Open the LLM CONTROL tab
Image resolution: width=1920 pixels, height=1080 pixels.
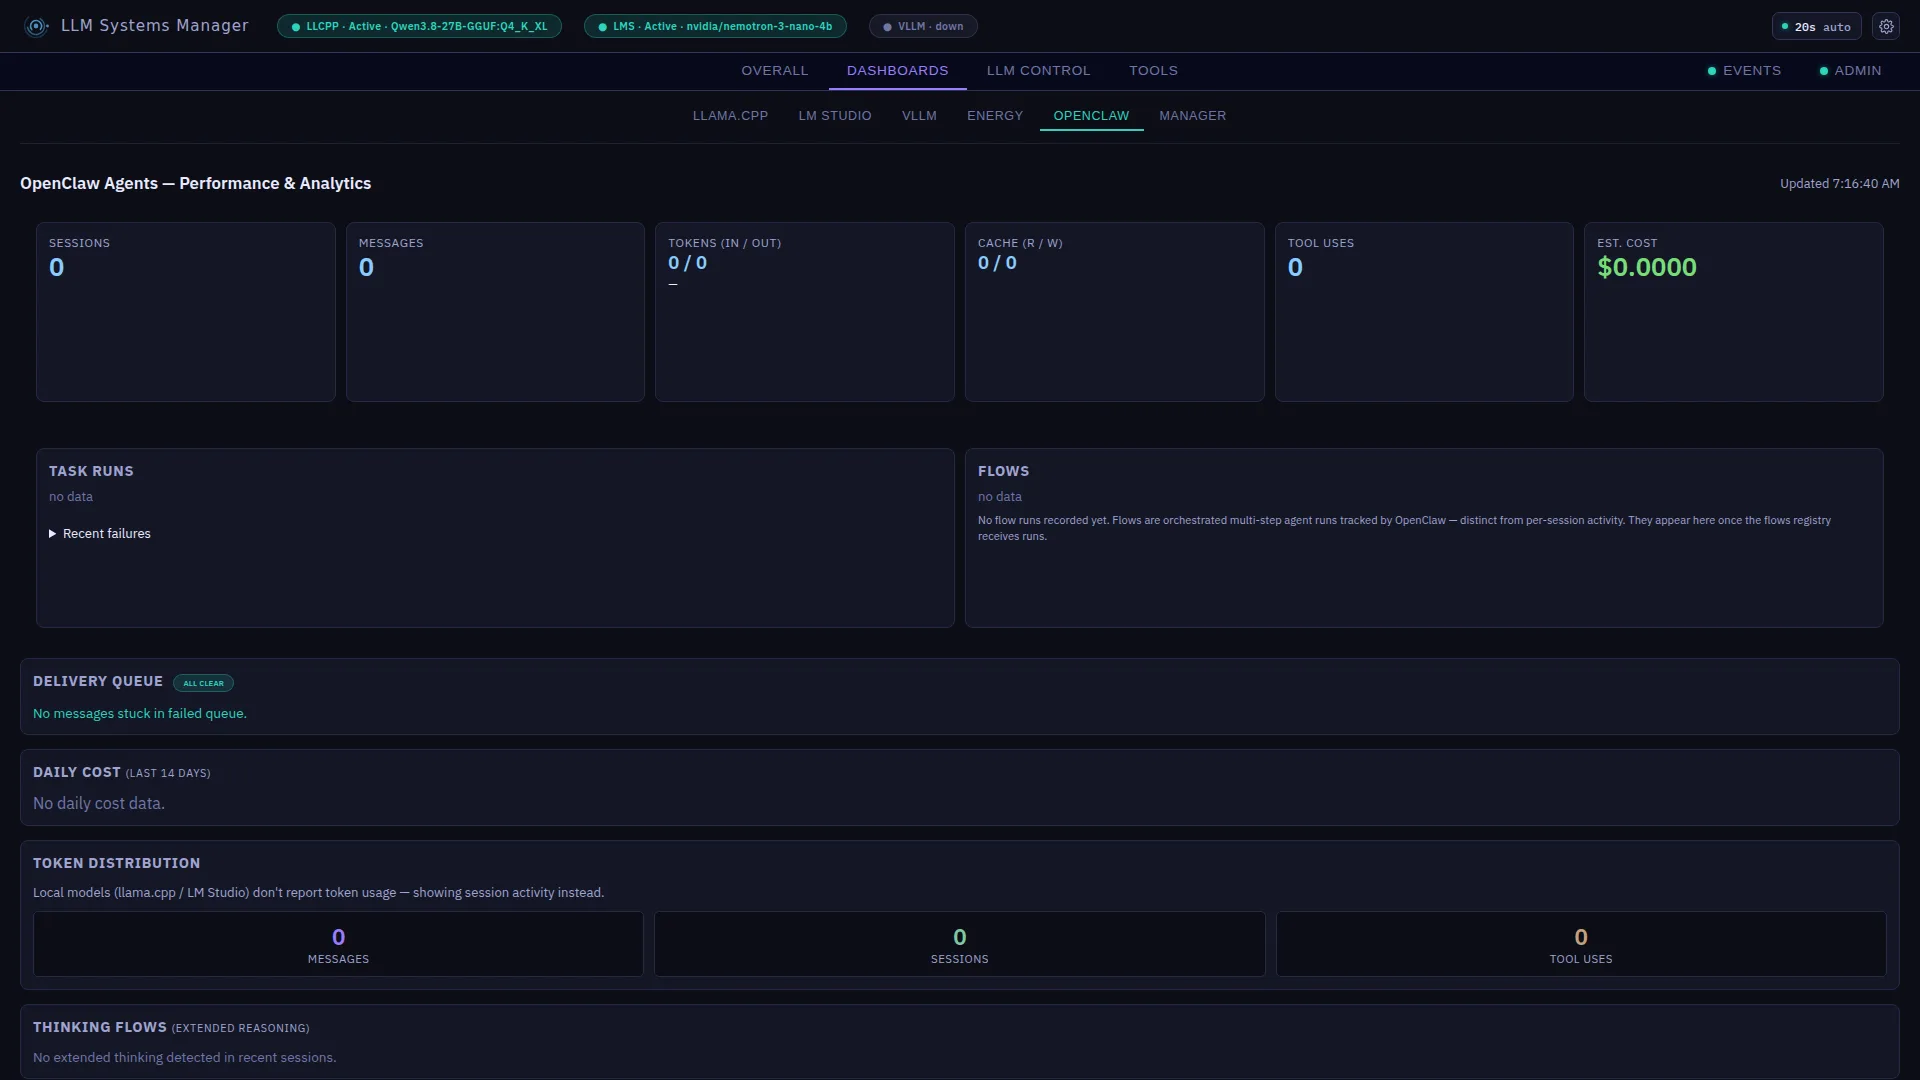coord(1038,71)
